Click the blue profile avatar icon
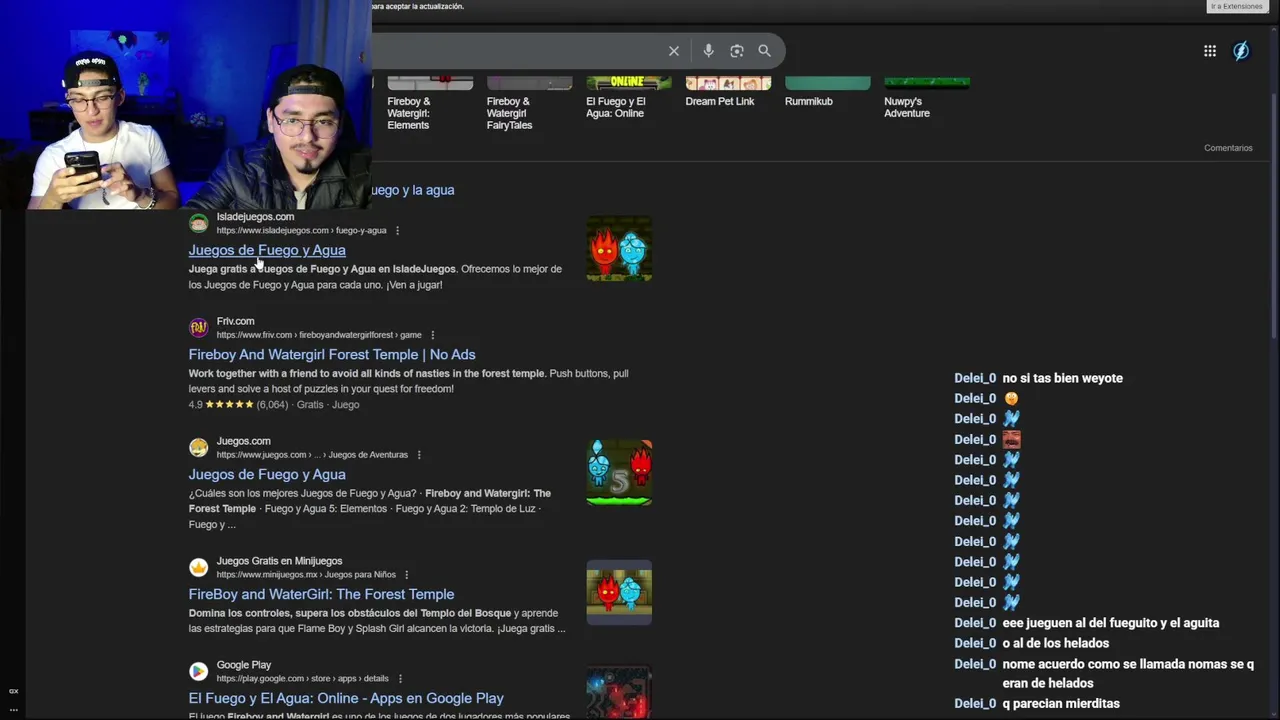This screenshot has height=720, width=1280. [1241, 51]
